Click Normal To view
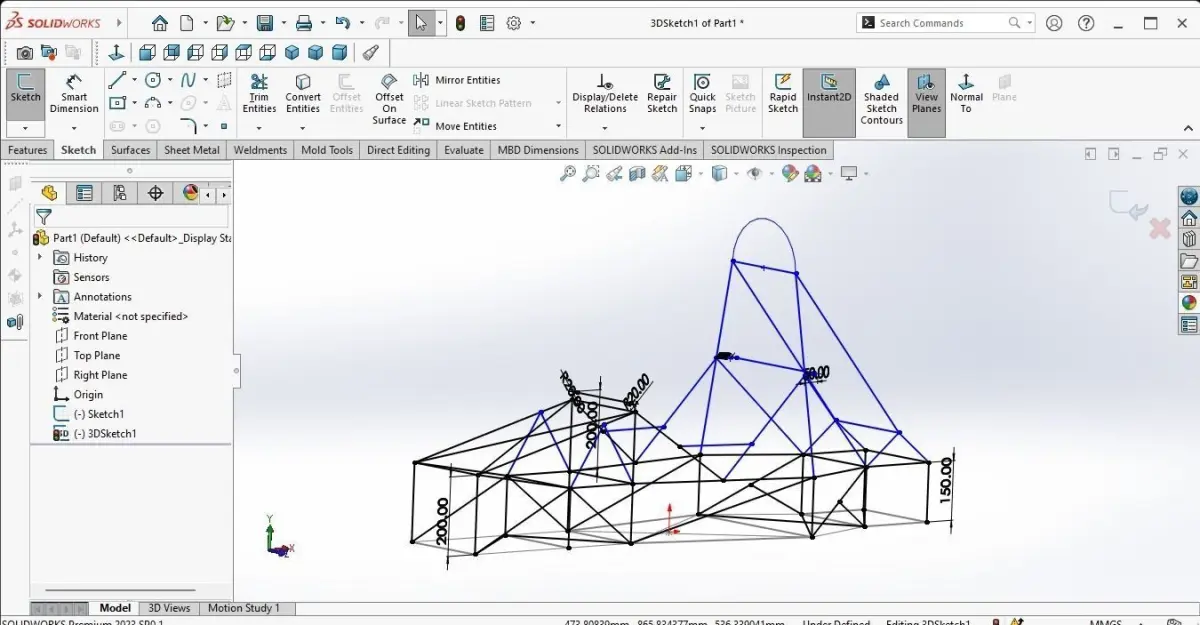The width and height of the screenshot is (1200, 625). tap(966, 93)
